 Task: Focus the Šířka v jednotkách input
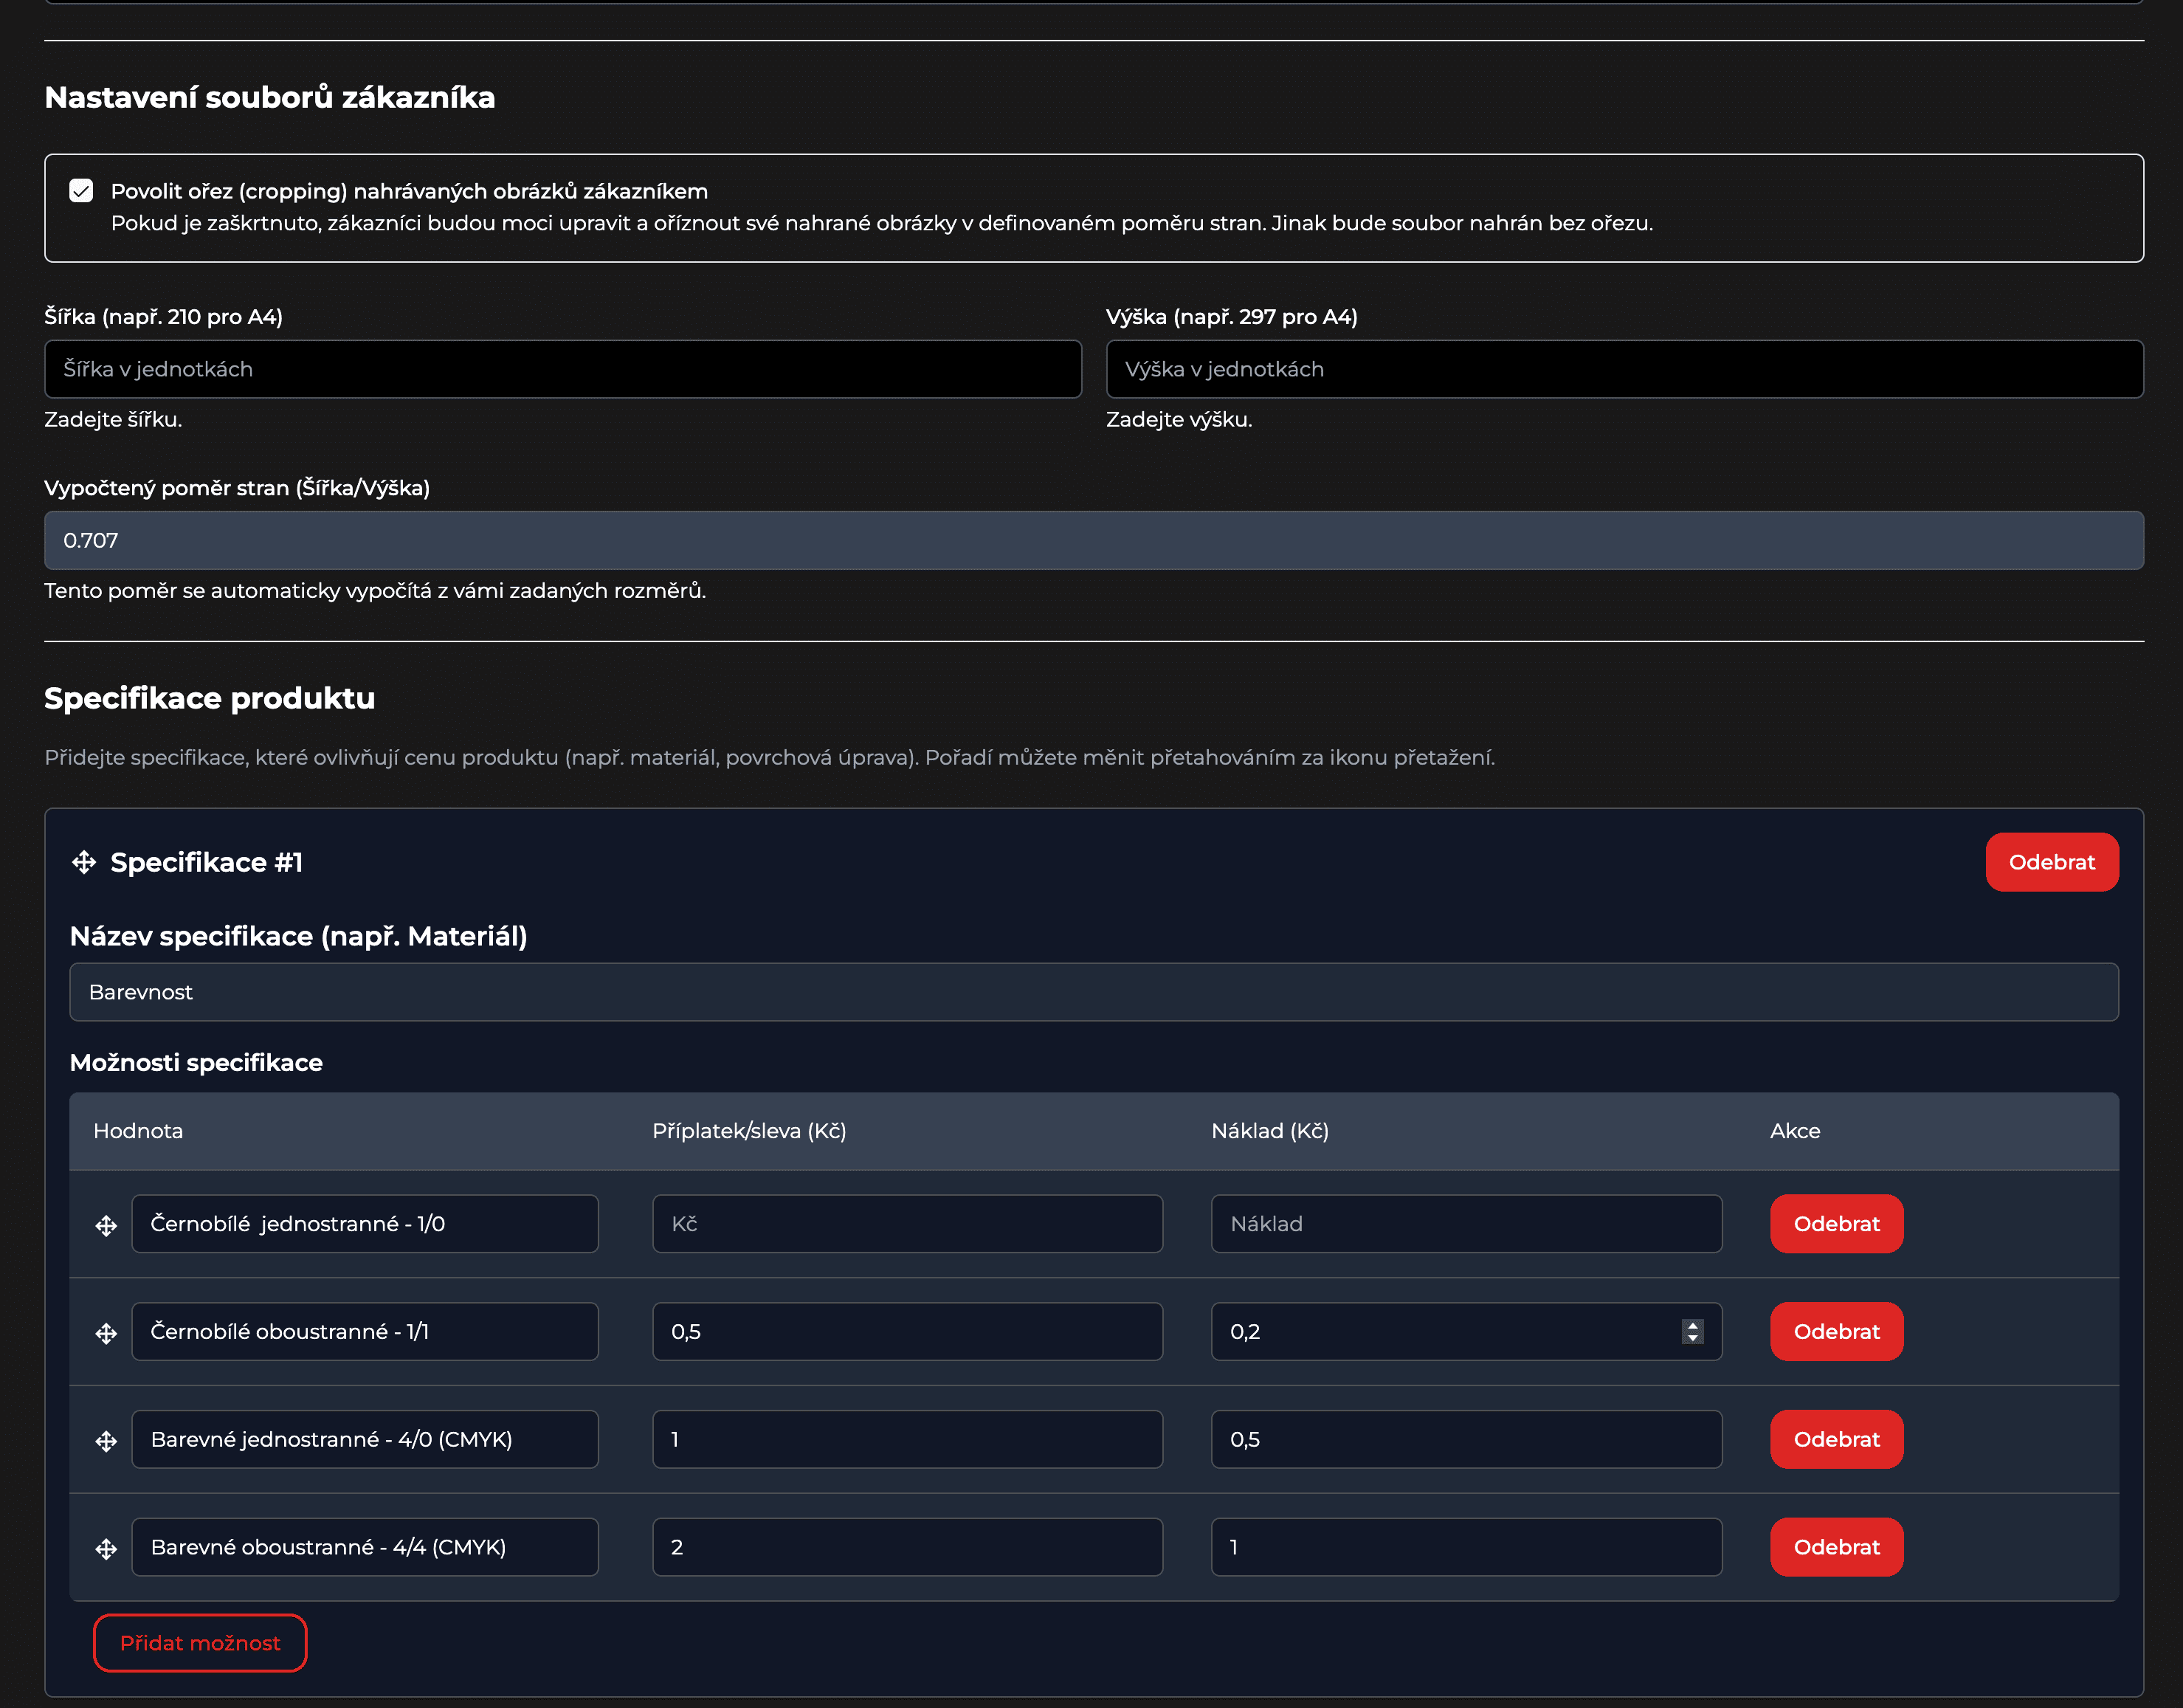click(x=562, y=369)
